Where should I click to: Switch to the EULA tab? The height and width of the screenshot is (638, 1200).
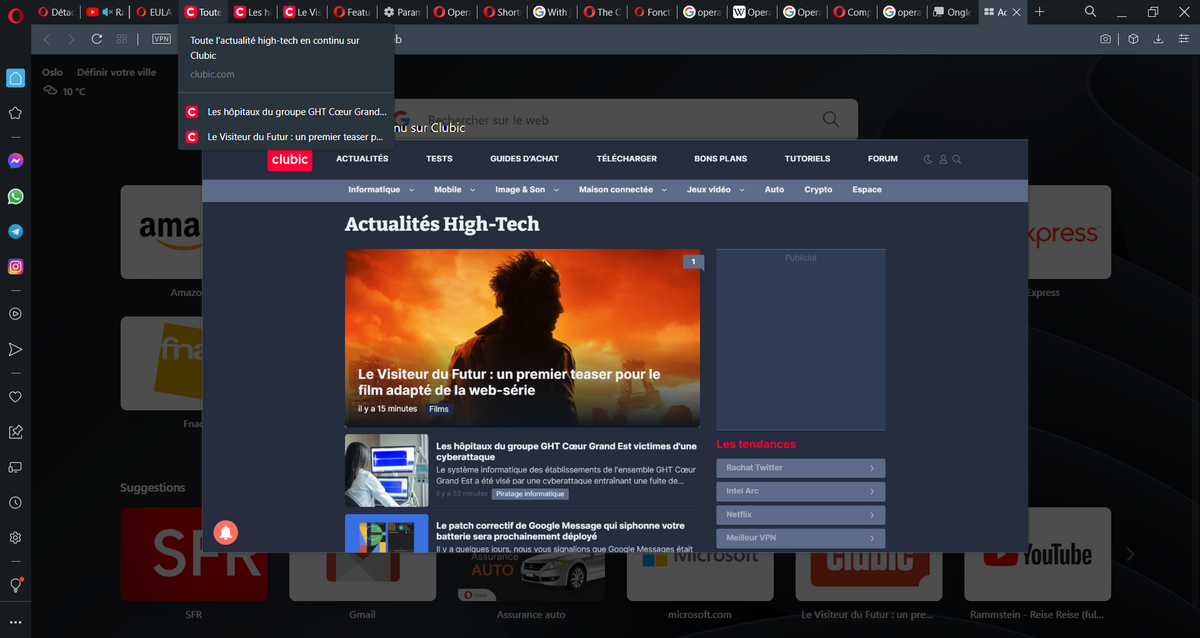click(153, 12)
